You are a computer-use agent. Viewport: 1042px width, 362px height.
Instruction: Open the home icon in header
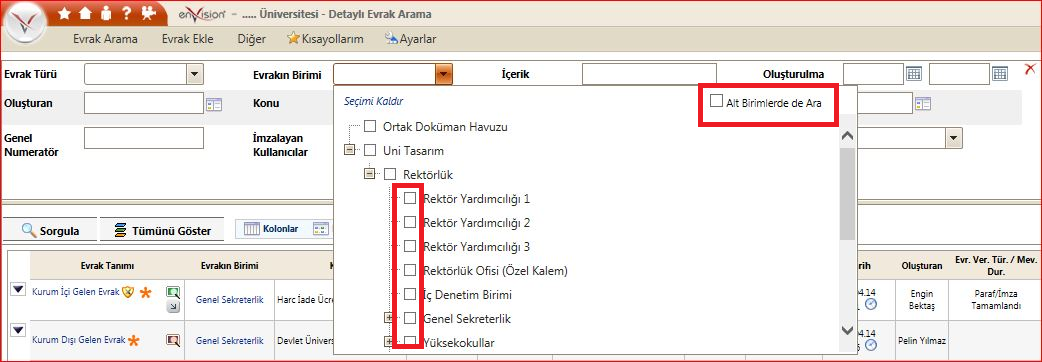[84, 13]
